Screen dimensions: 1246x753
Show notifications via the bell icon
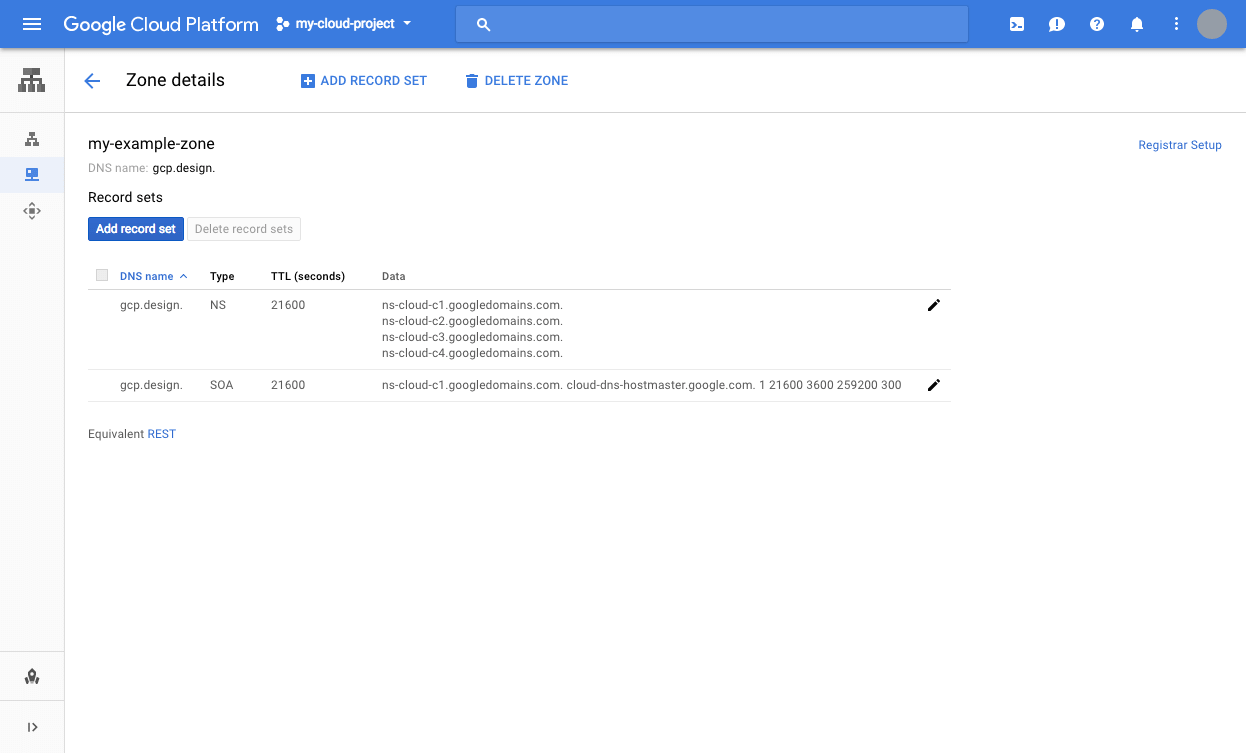coord(1137,24)
